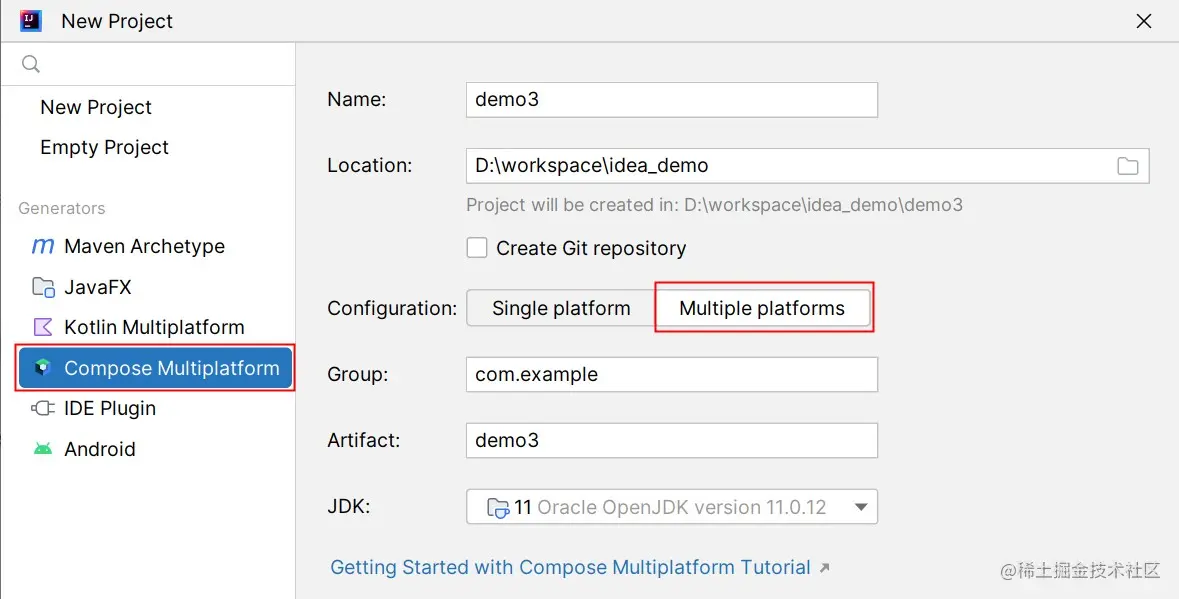The image size is (1179, 599).
Task: Select New Project in the left panel
Action: [x=96, y=107]
